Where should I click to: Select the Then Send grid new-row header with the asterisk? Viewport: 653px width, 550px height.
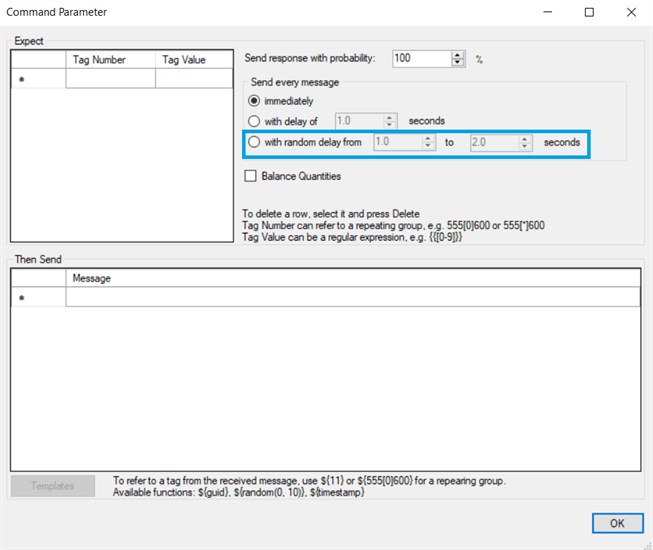point(38,297)
